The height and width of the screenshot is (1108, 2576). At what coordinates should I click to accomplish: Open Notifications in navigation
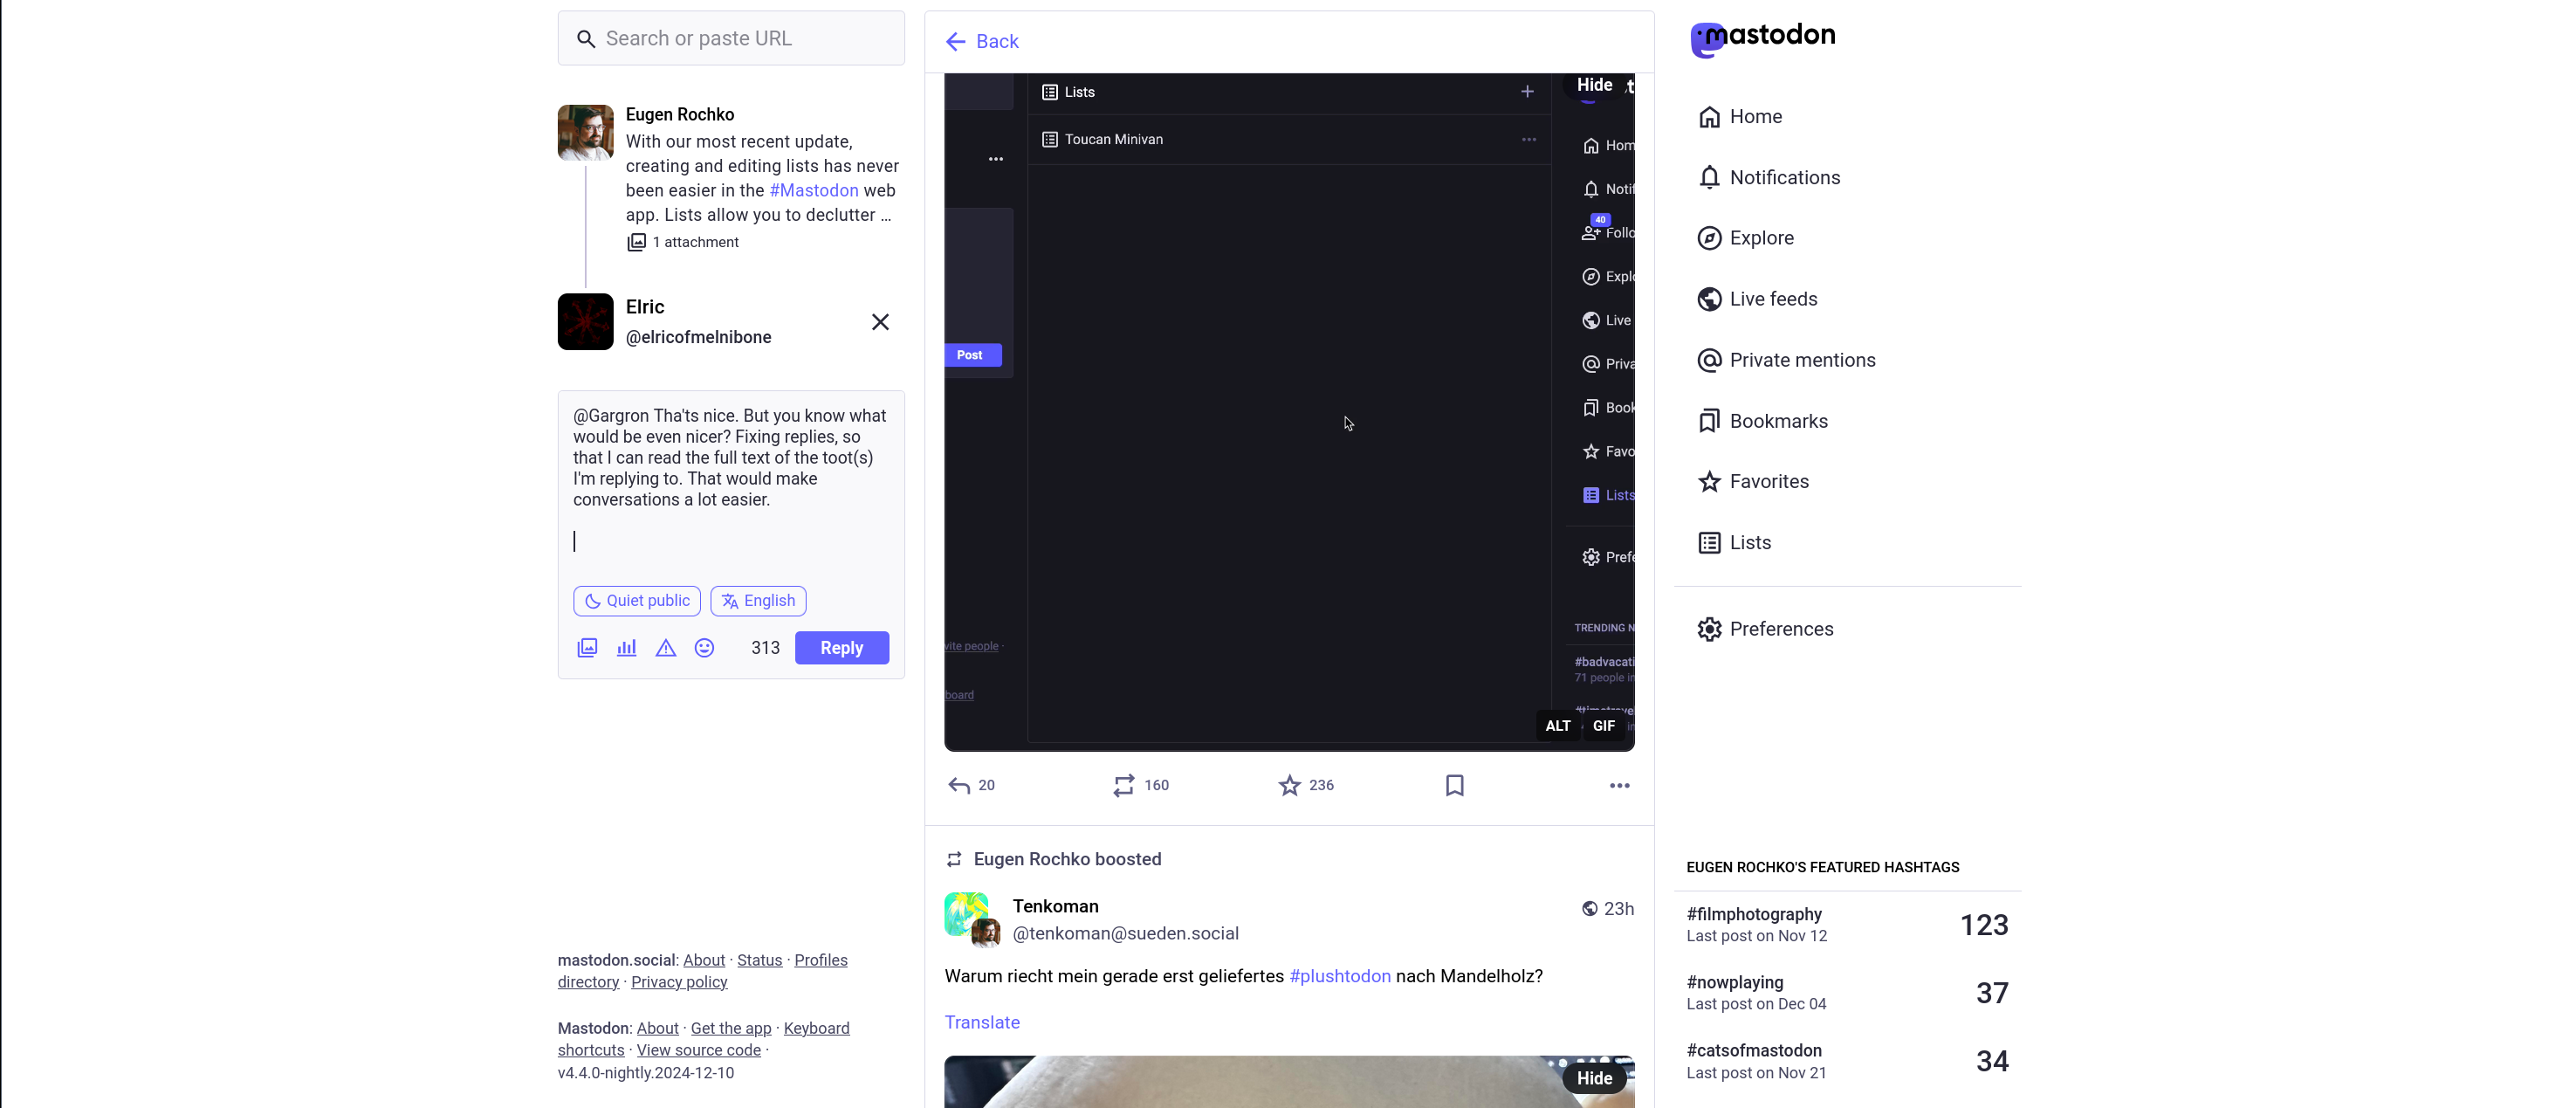point(1784,178)
